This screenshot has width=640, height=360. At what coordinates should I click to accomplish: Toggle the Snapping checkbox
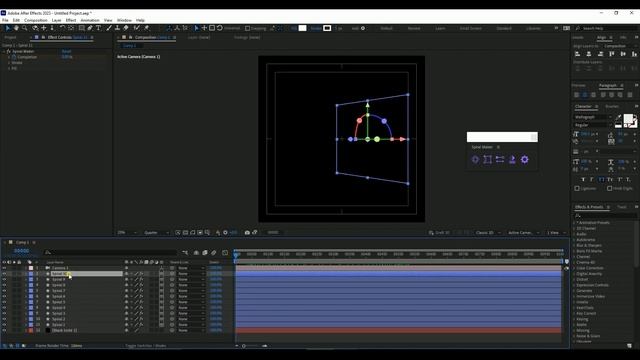tap(247, 28)
